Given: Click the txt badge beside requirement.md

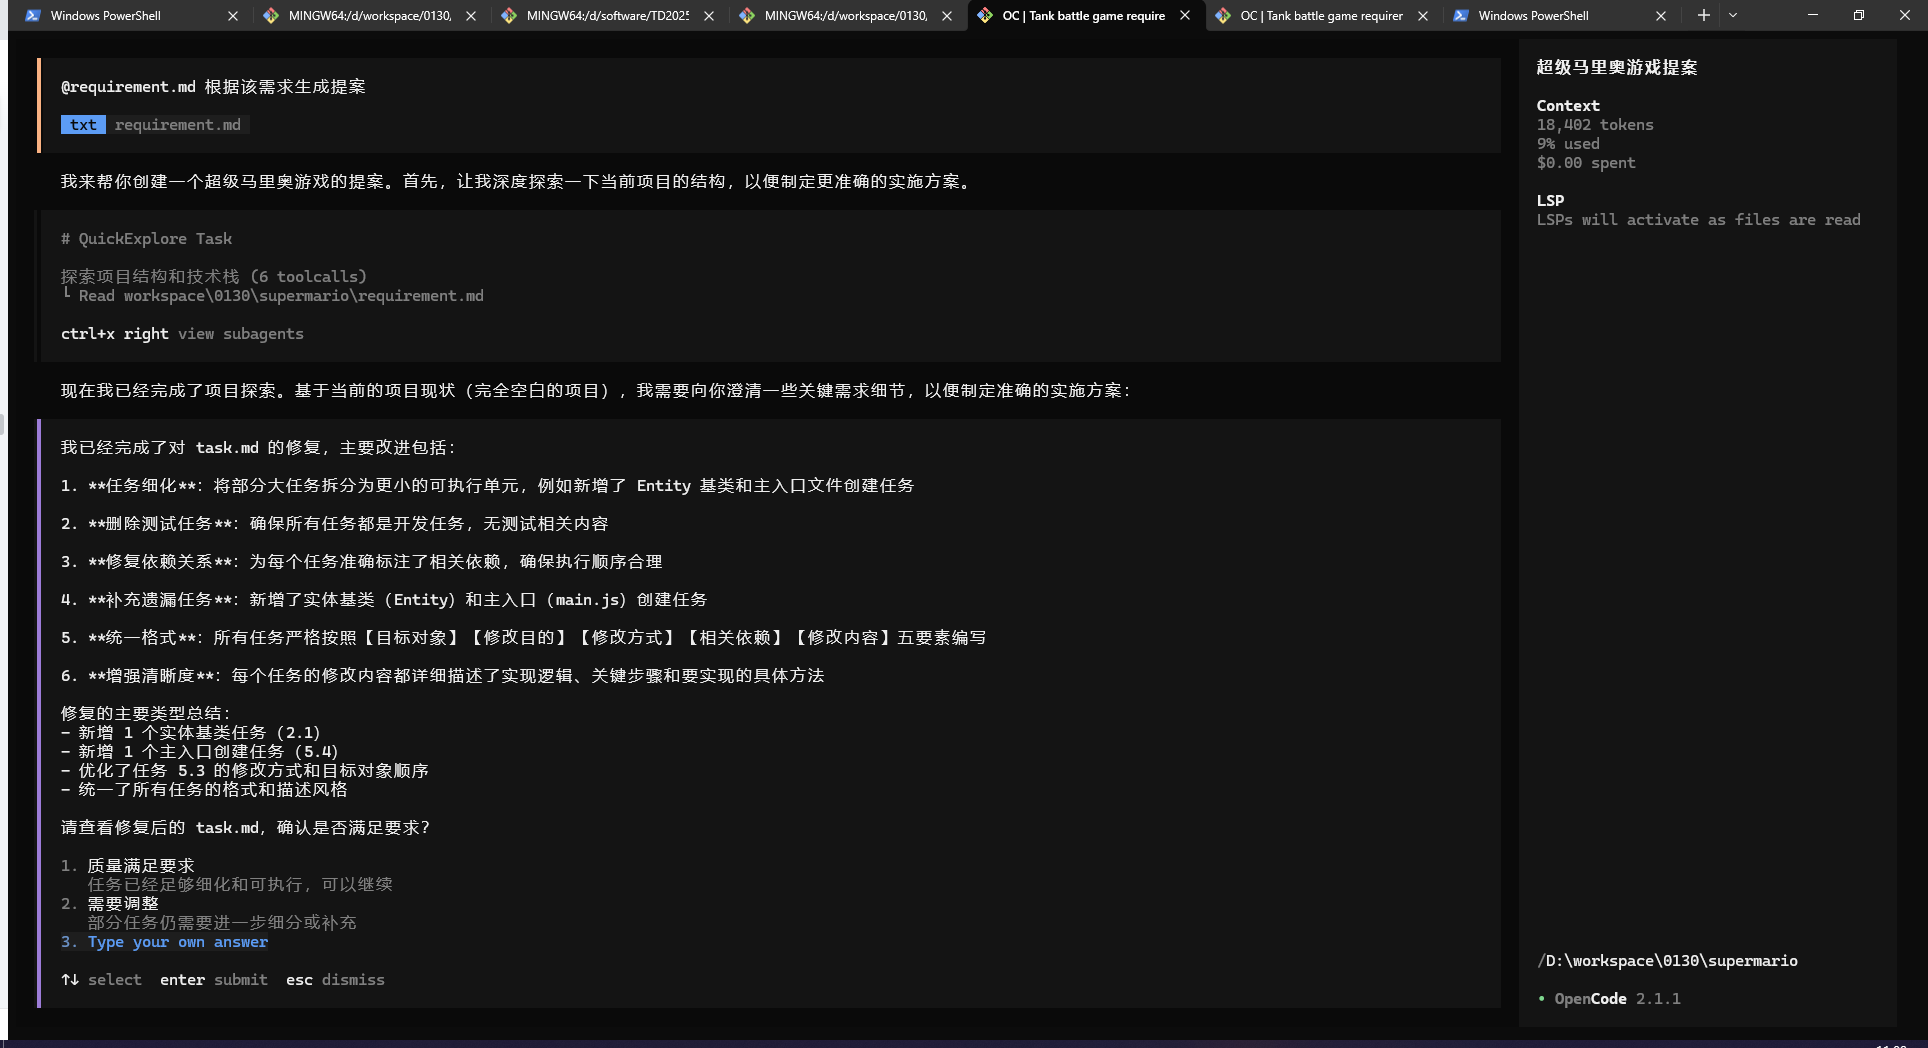Looking at the screenshot, I should [83, 125].
